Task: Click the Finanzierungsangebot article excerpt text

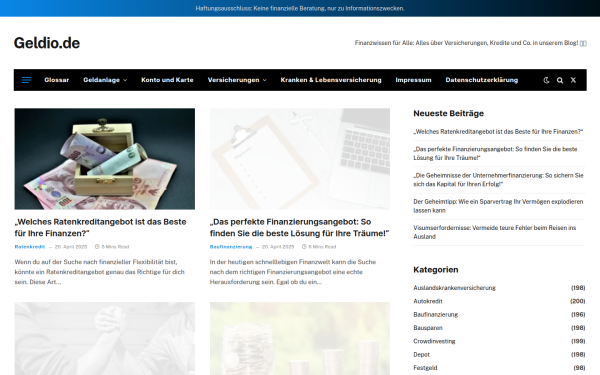Action: click(x=293, y=272)
